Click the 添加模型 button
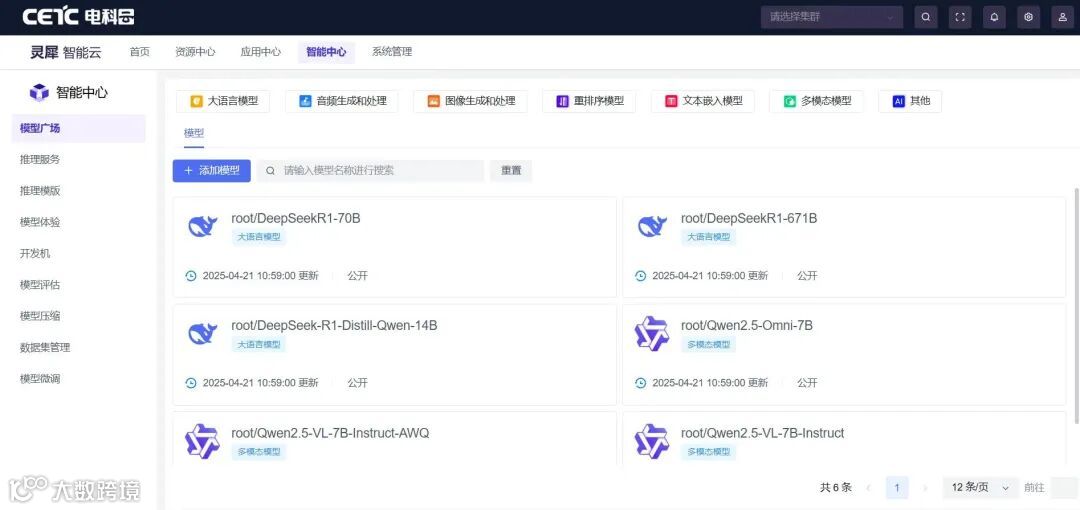 tap(211, 170)
